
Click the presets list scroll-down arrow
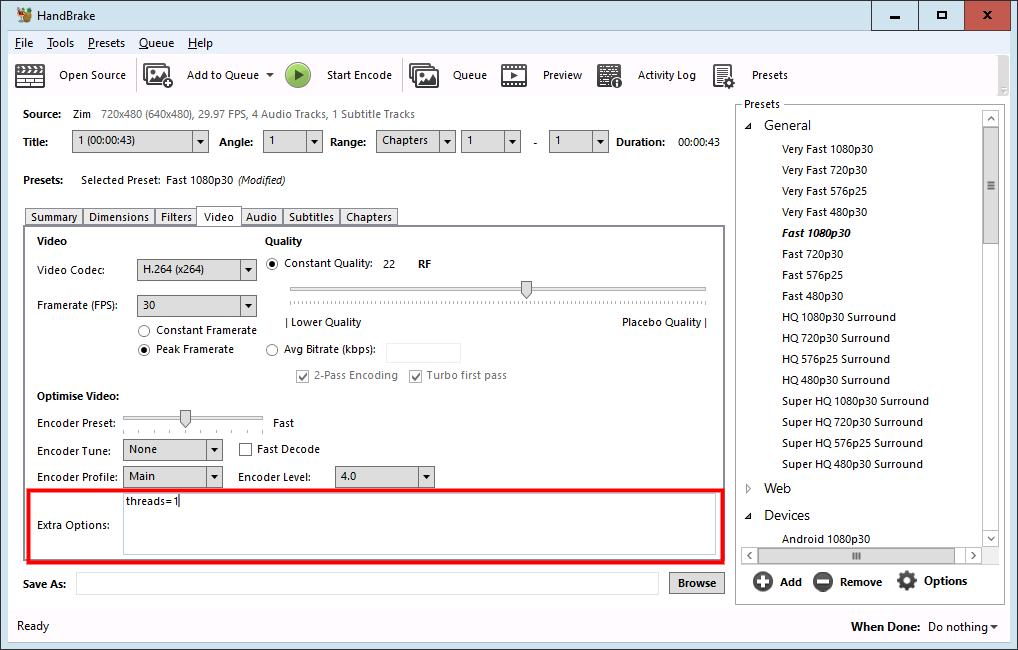tap(991, 538)
